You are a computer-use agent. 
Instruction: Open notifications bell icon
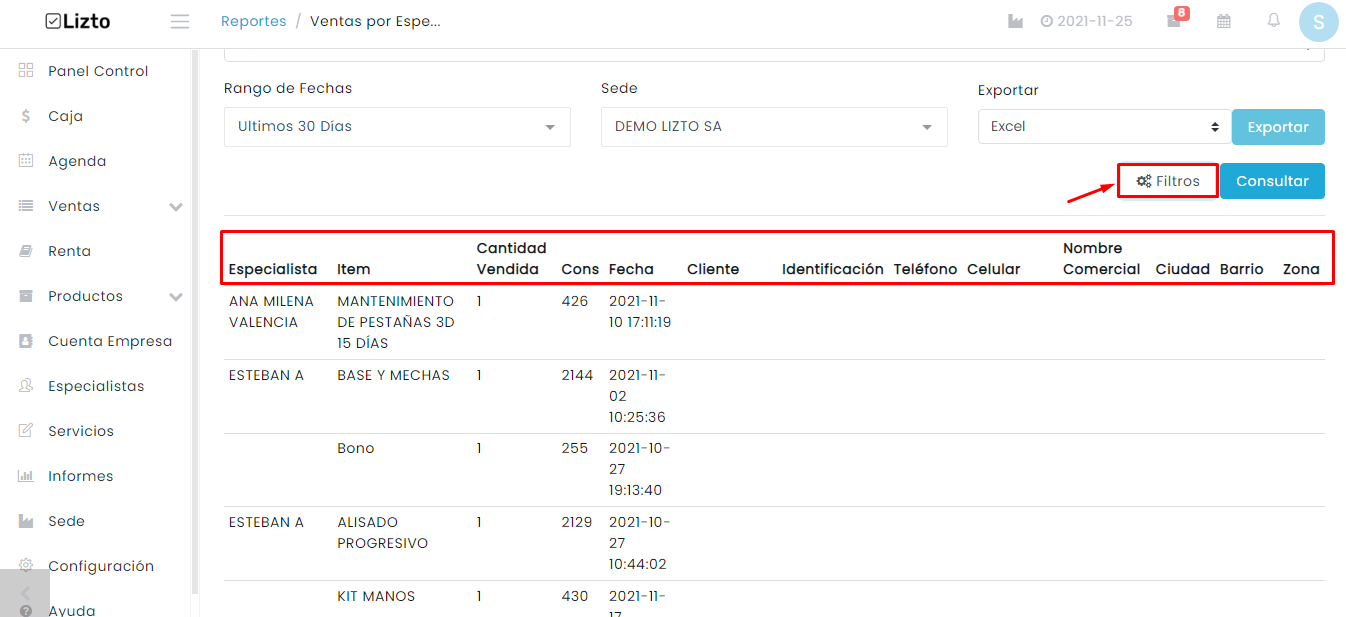click(x=1273, y=20)
